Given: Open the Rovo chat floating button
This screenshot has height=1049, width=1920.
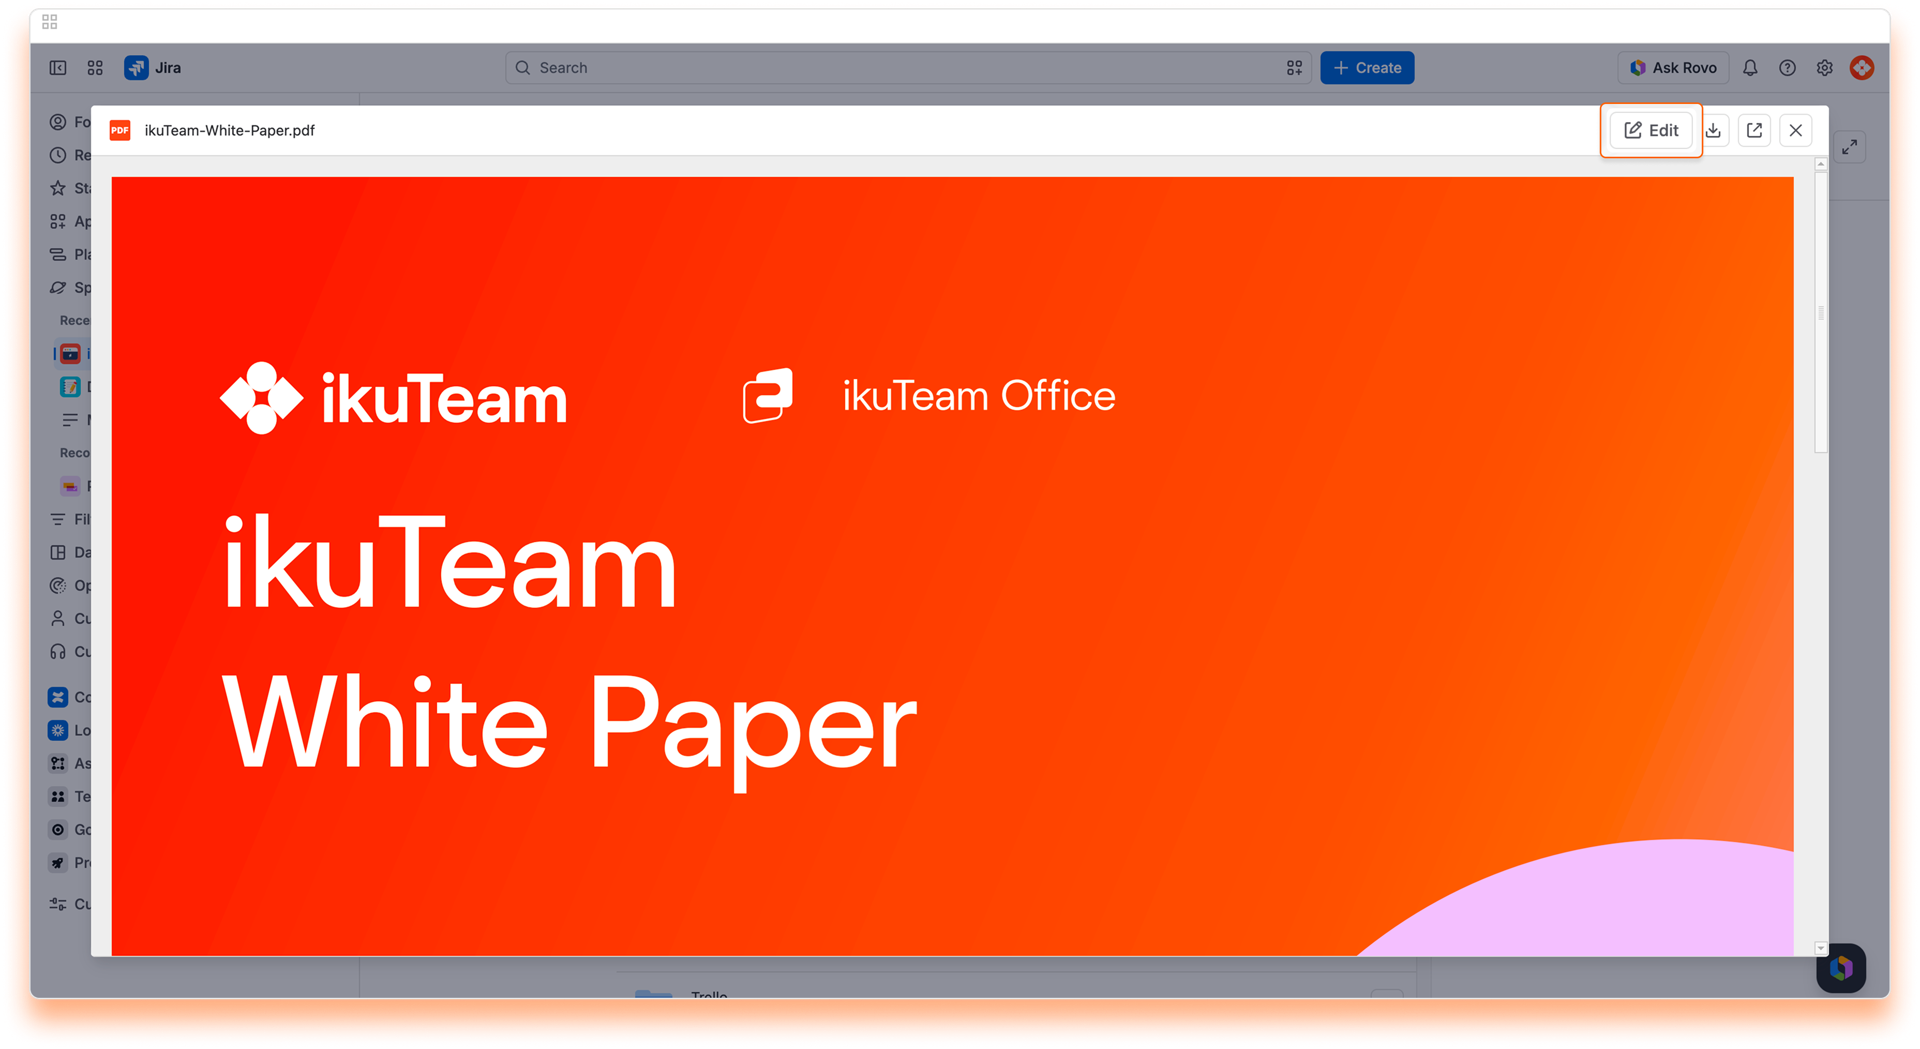Looking at the screenshot, I should point(1841,968).
